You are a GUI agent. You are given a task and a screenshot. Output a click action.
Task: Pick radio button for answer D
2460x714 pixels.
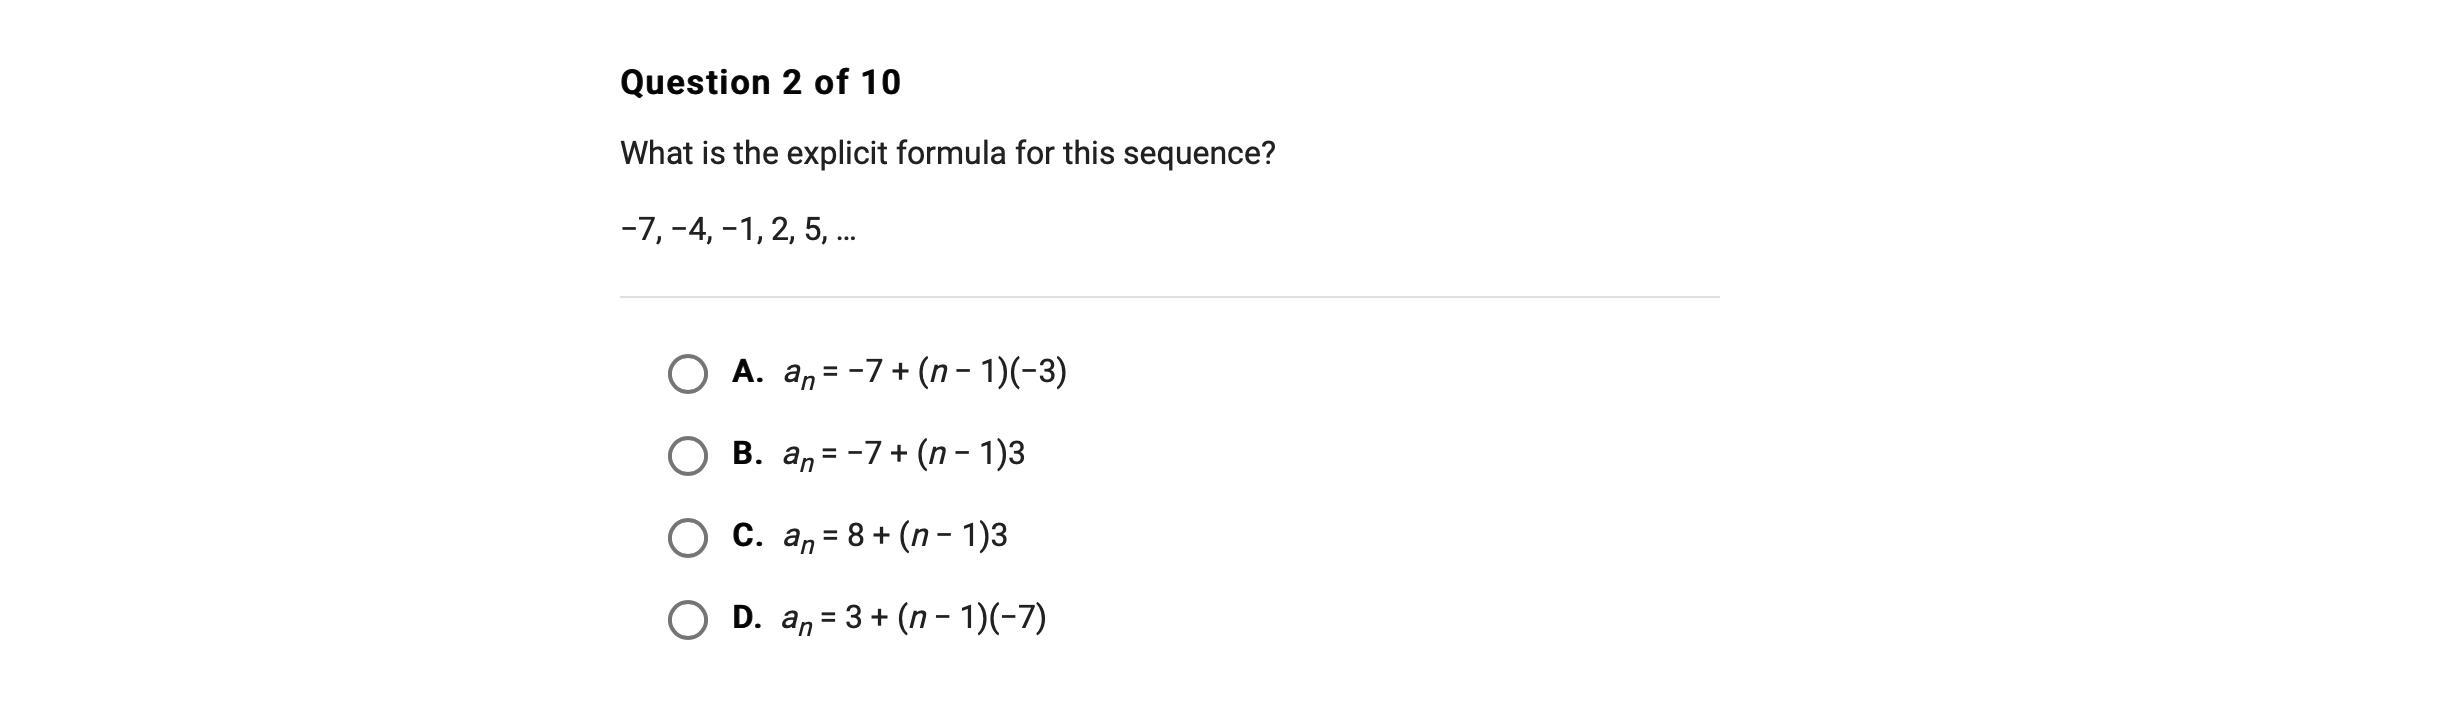coord(687,620)
